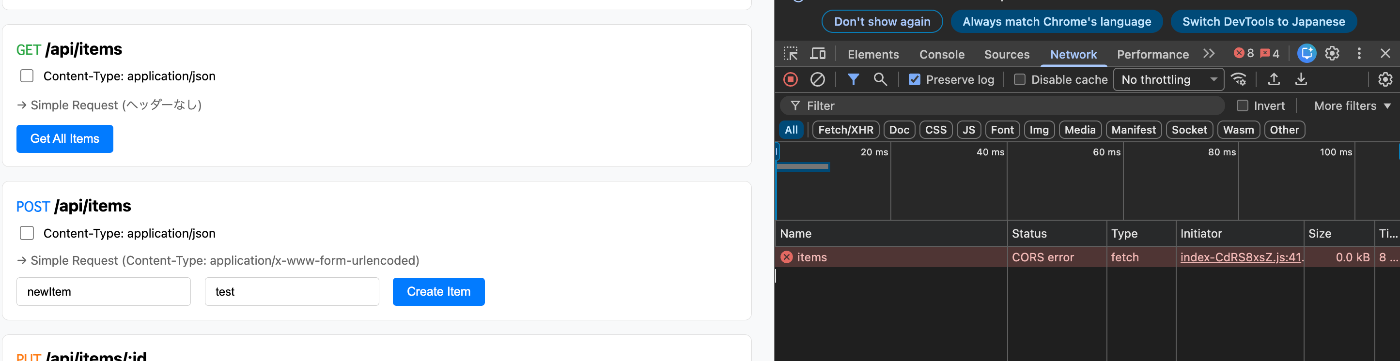This screenshot has height=361, width=1400.
Task: Click Switch DevTools to Japanese
Action: pos(1264,21)
